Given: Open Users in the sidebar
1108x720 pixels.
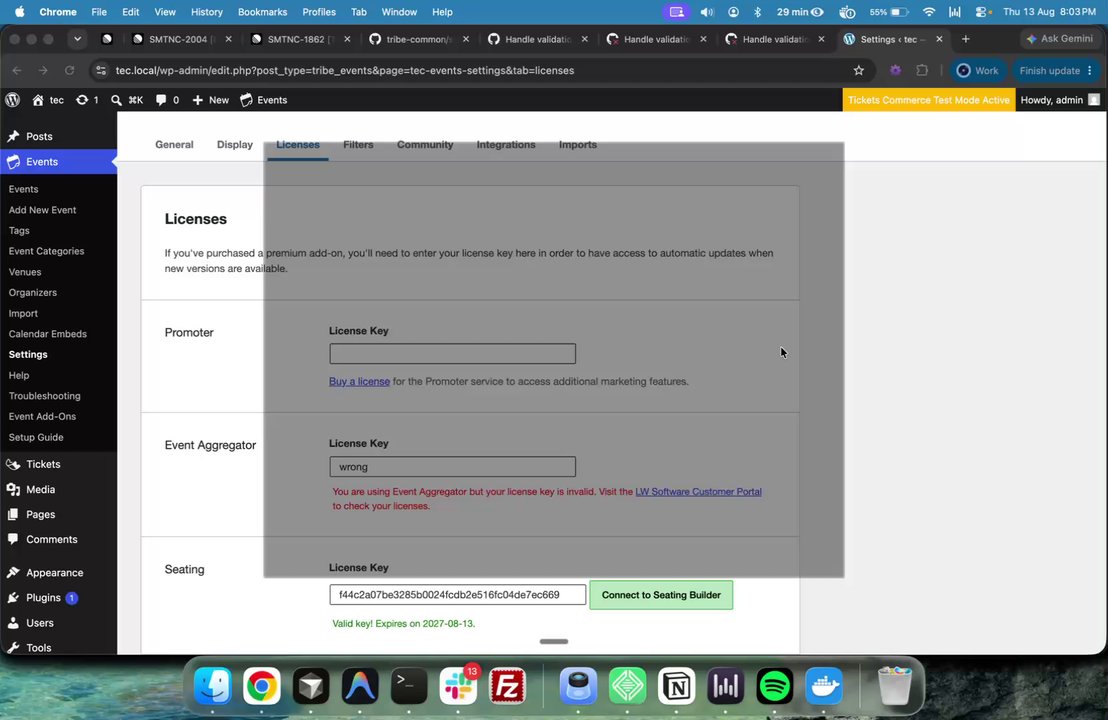Looking at the screenshot, I should pyautogui.click(x=58, y=622).
